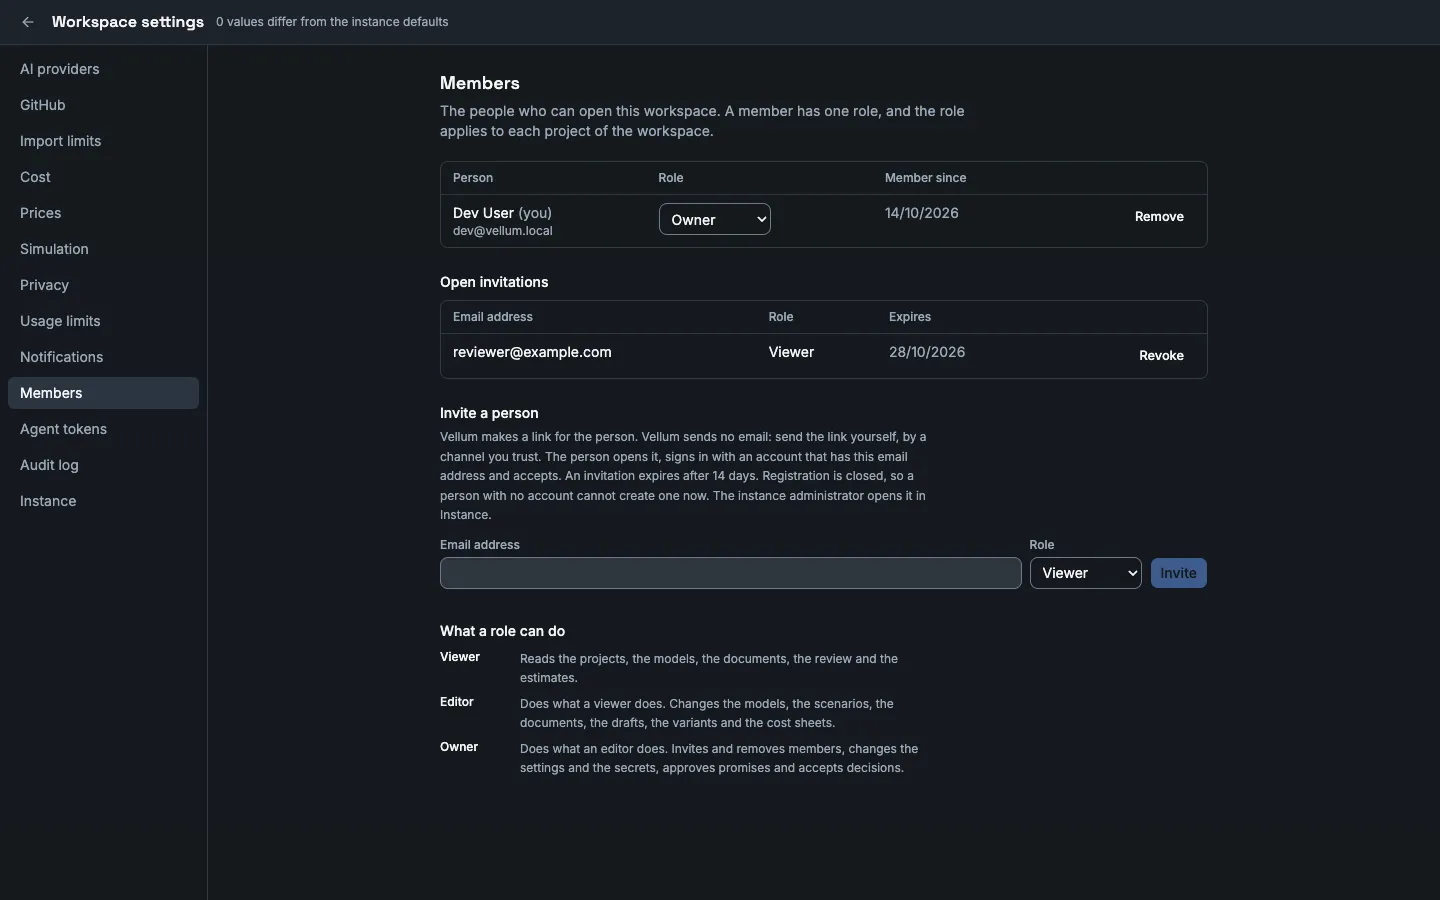This screenshot has width=1440, height=900.
Task: Go to Import limits settings
Action: point(103,141)
